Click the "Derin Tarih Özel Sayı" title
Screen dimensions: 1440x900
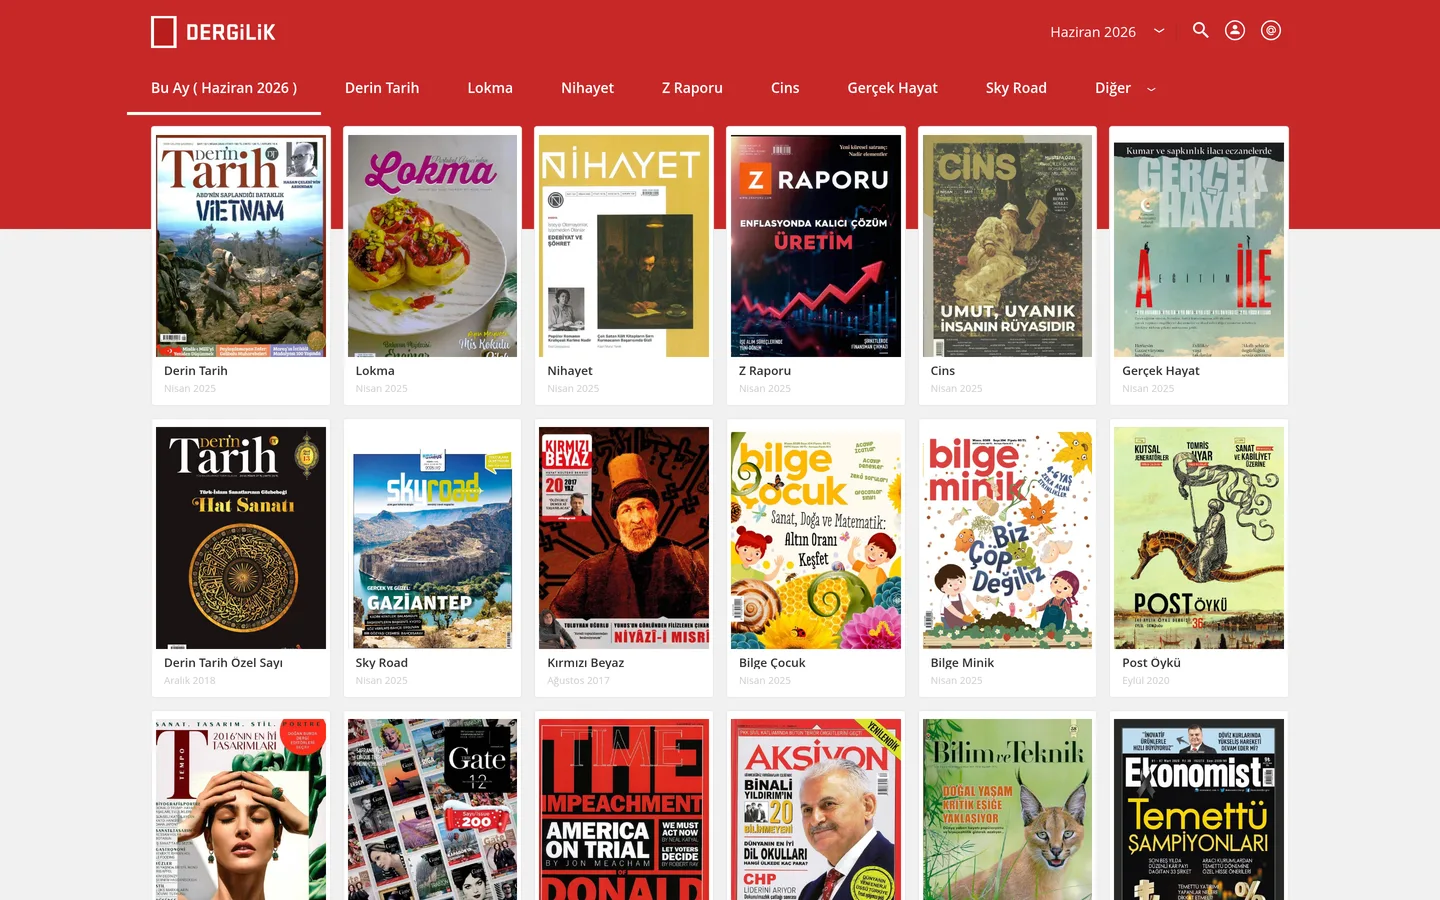click(223, 663)
